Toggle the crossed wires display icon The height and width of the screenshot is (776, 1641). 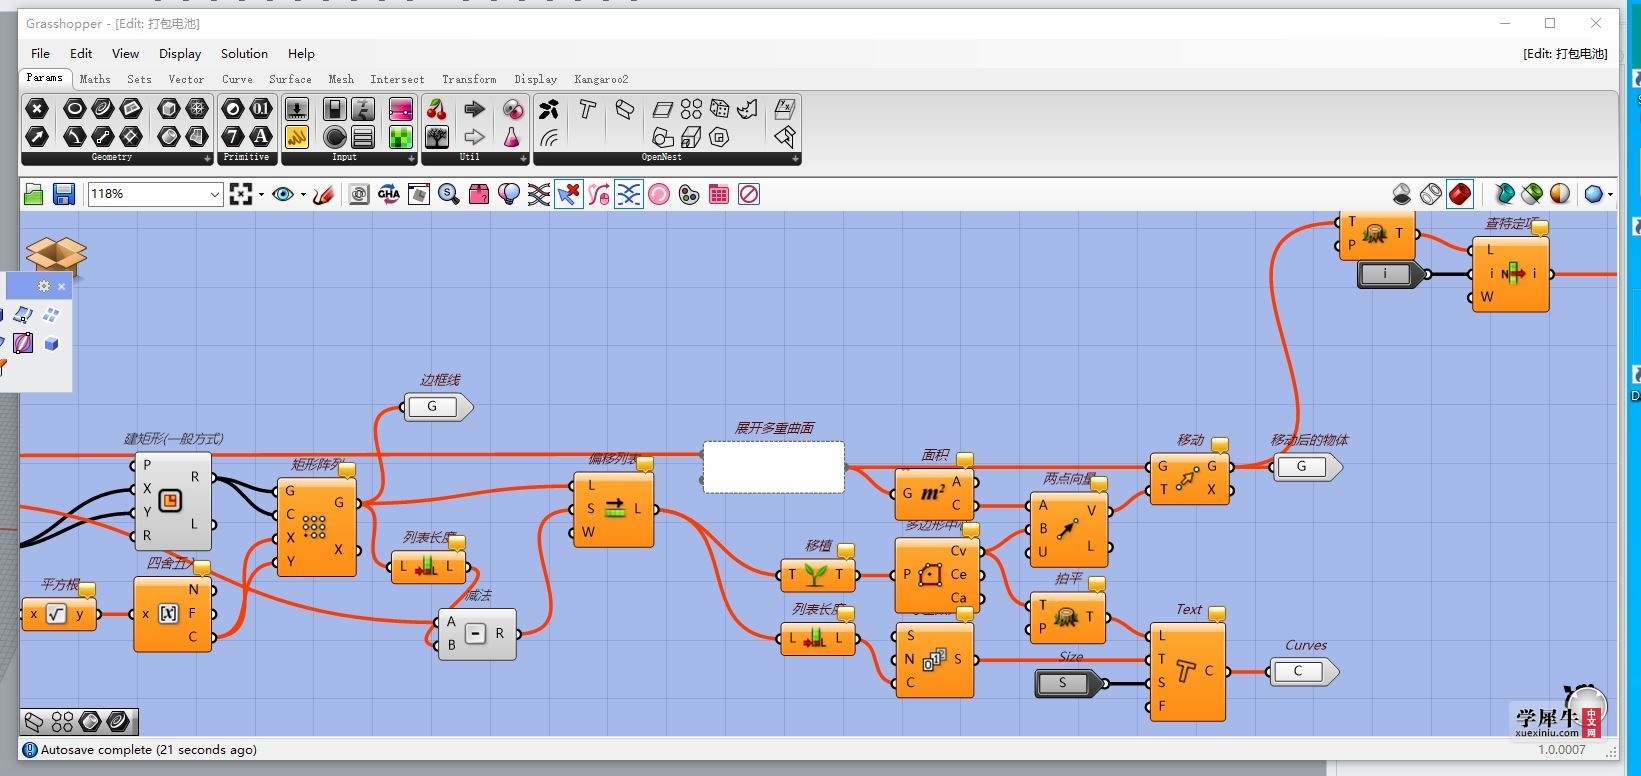(539, 194)
